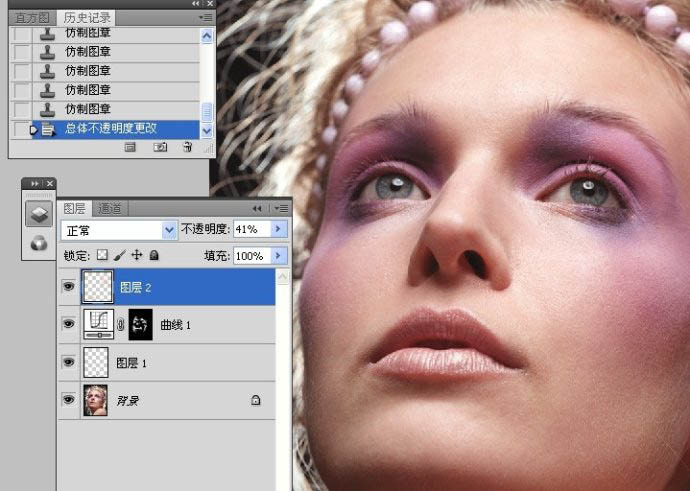Enable lock position move icon
This screenshot has height=491, width=690.
click(x=137, y=256)
